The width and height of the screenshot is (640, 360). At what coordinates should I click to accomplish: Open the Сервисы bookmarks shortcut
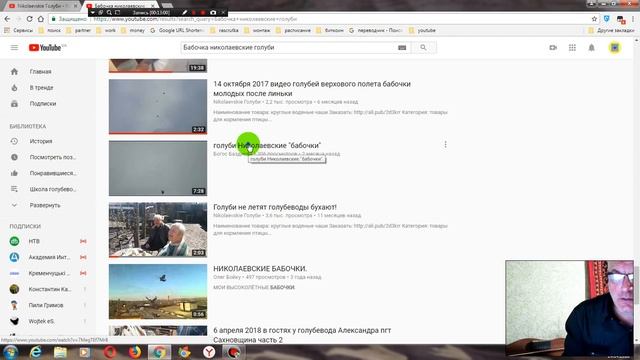(x=19, y=30)
